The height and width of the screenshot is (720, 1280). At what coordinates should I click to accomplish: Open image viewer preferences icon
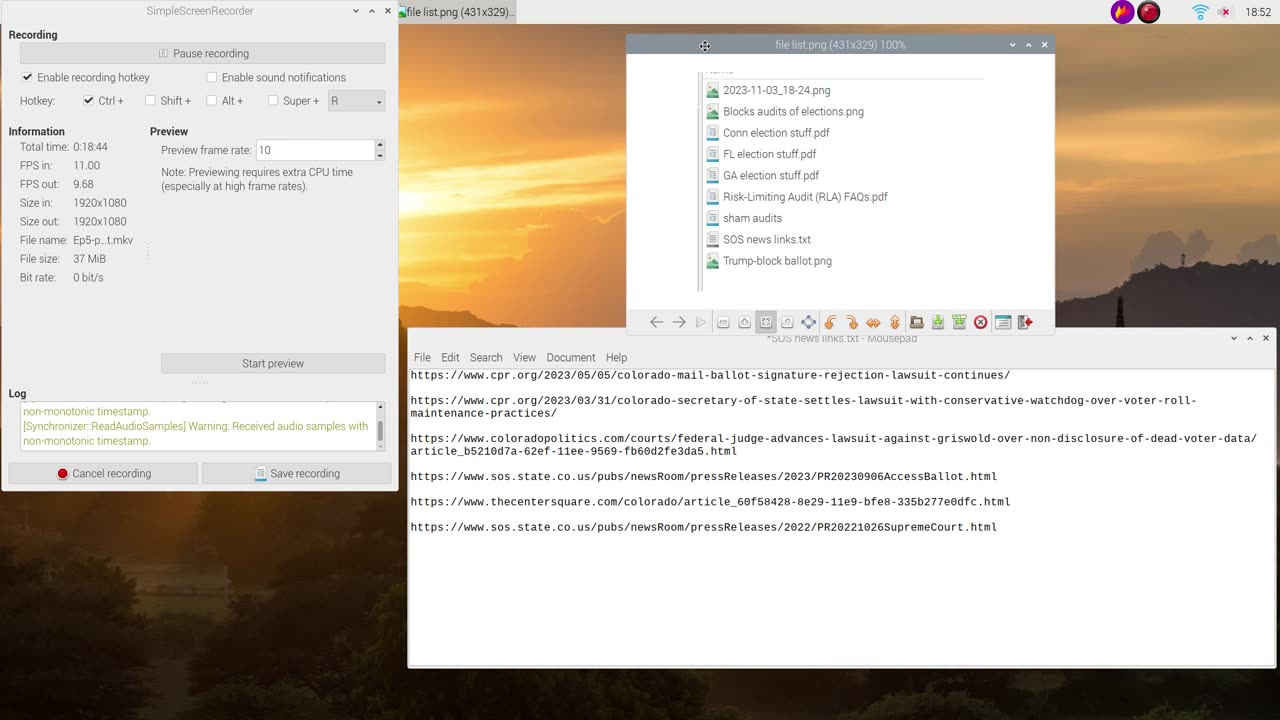pos(1002,322)
